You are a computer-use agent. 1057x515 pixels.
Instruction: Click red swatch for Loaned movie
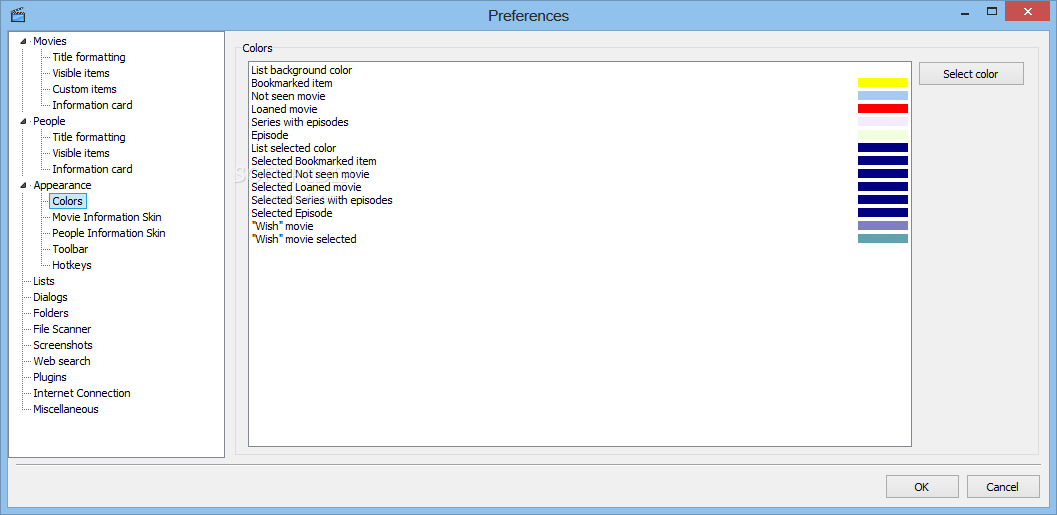click(x=882, y=109)
